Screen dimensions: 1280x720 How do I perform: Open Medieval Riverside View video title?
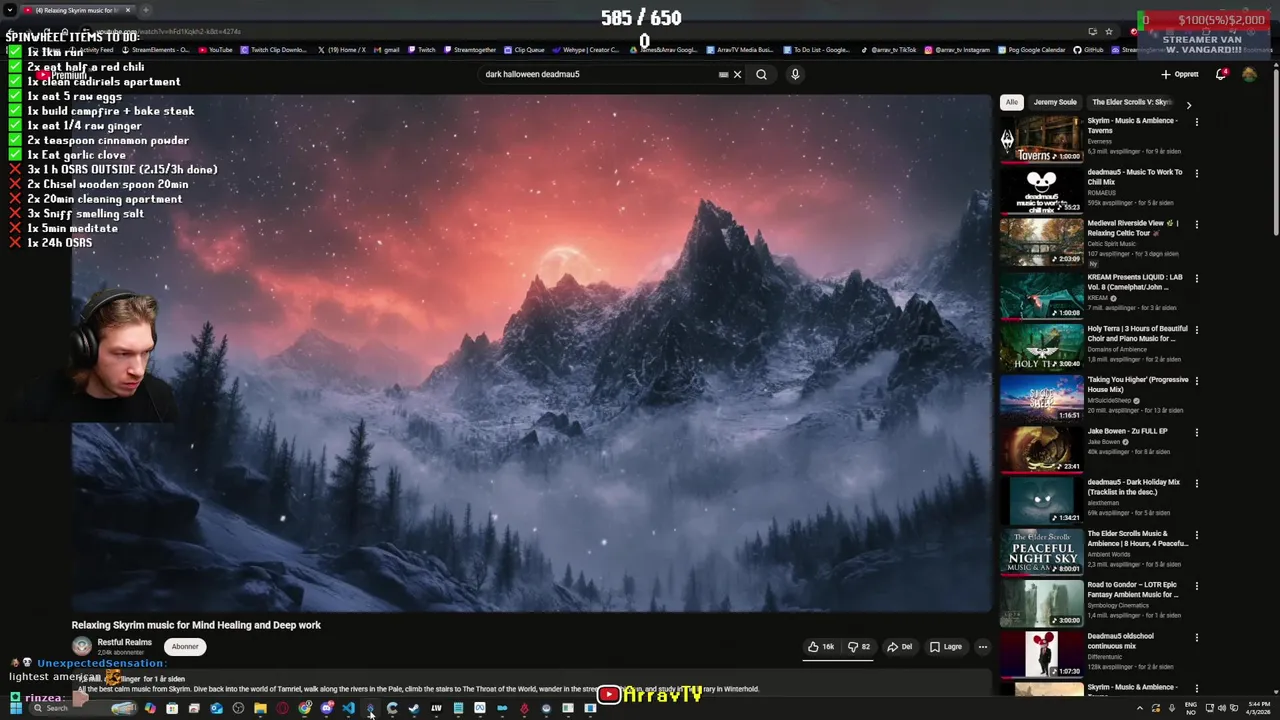click(x=1133, y=228)
